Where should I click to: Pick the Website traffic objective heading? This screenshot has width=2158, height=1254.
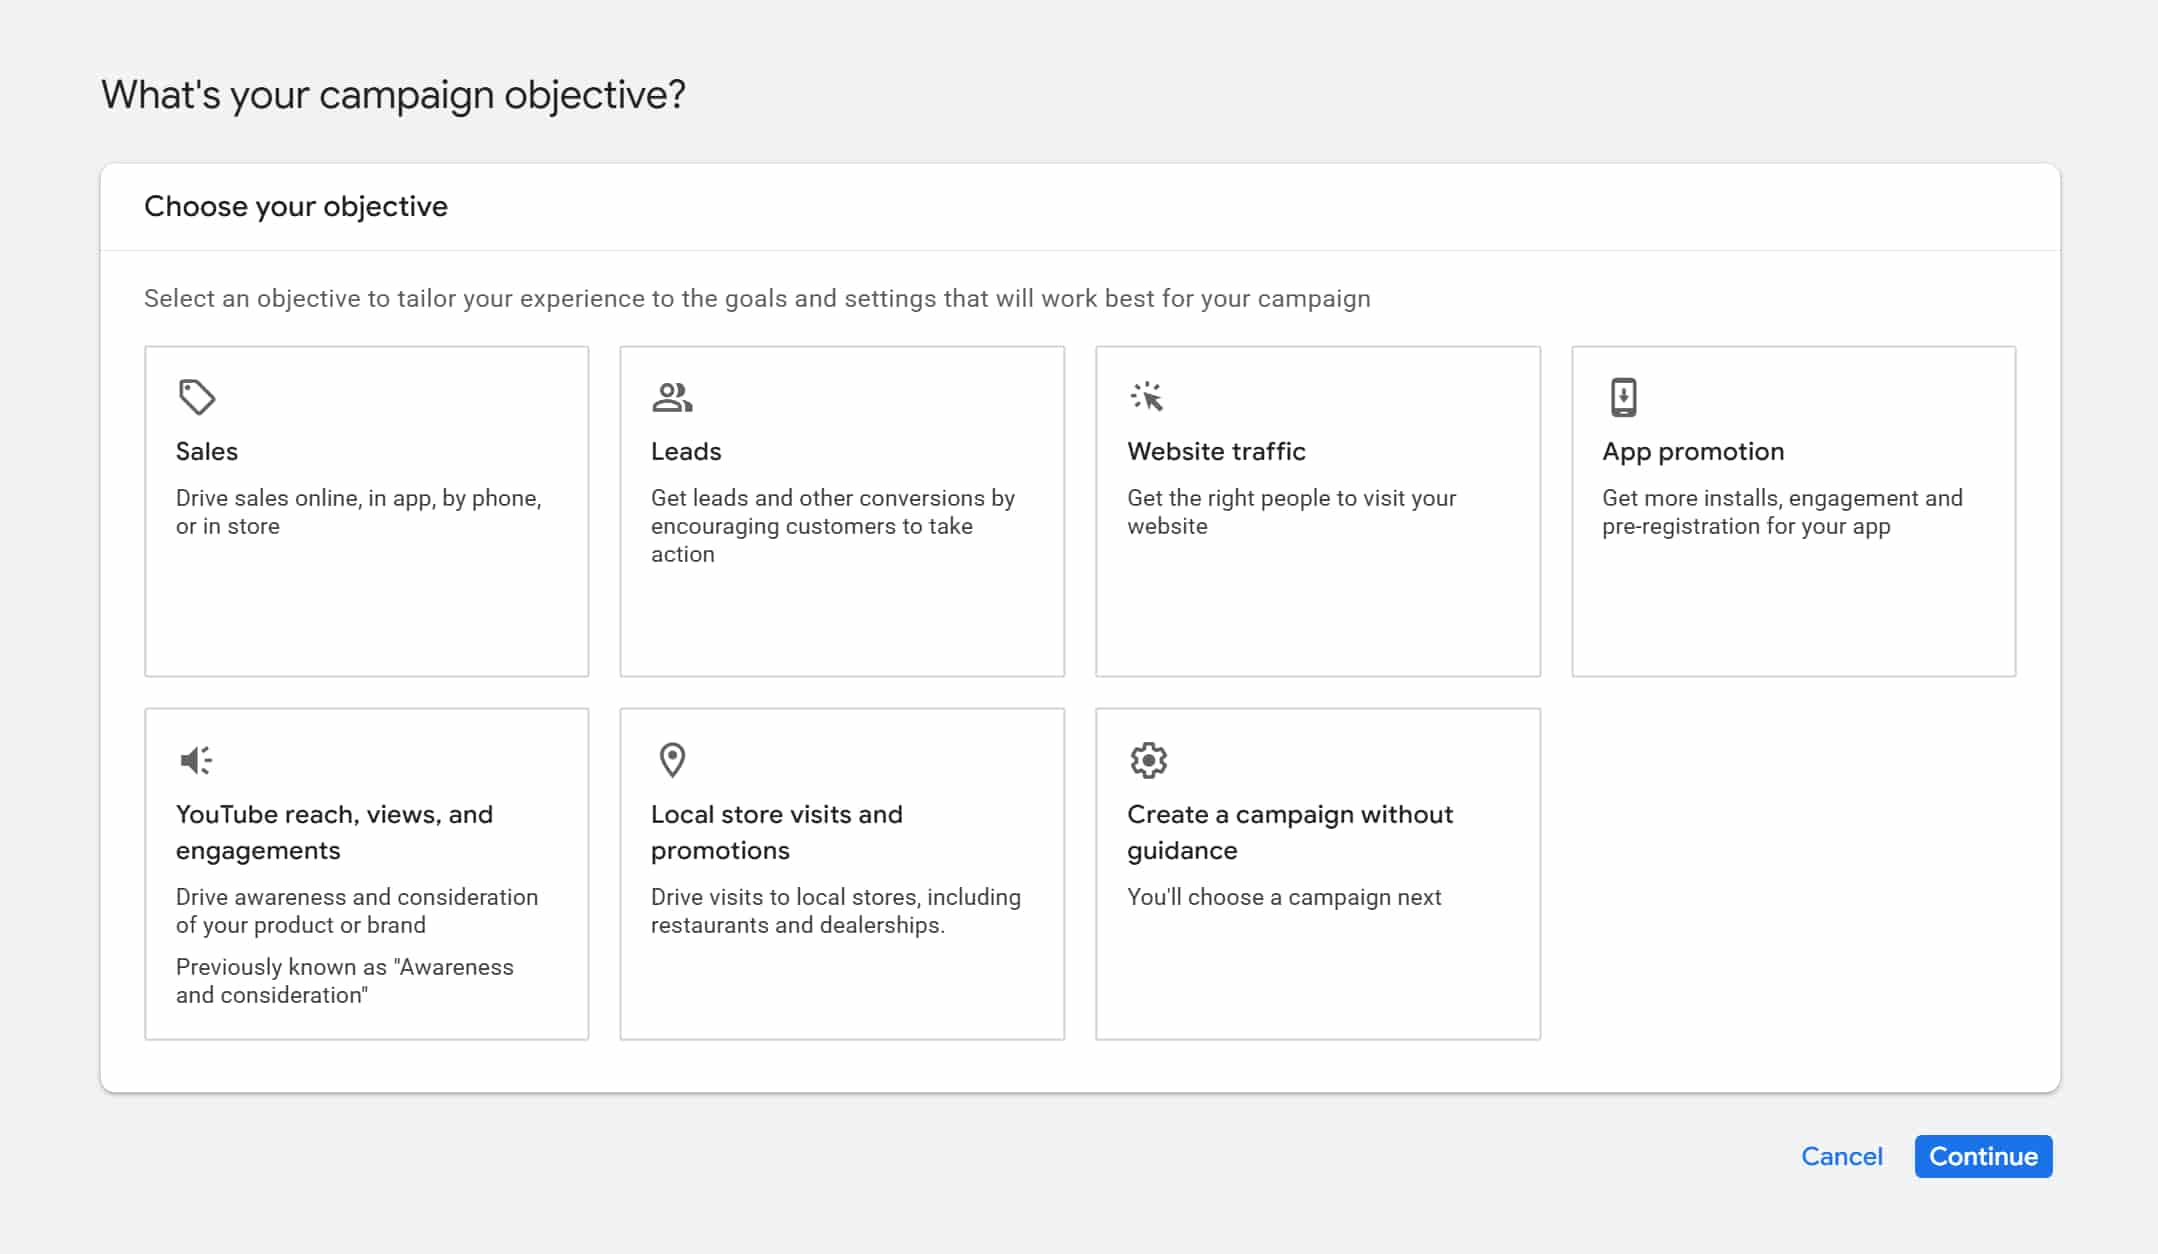click(1216, 451)
